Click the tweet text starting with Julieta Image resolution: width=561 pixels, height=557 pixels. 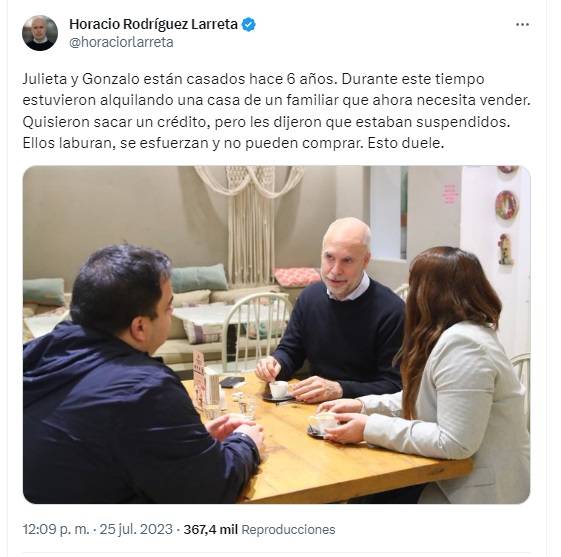tap(276, 111)
